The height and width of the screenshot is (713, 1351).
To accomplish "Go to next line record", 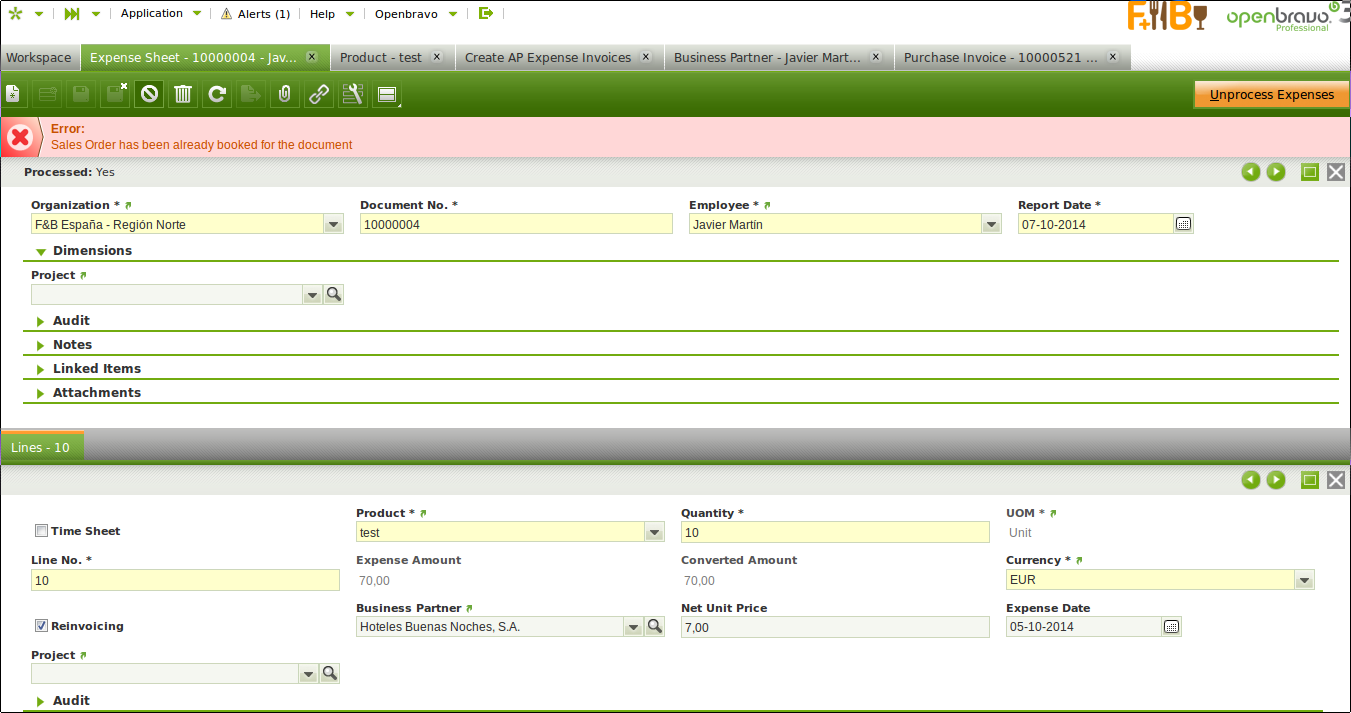I will point(1276,480).
